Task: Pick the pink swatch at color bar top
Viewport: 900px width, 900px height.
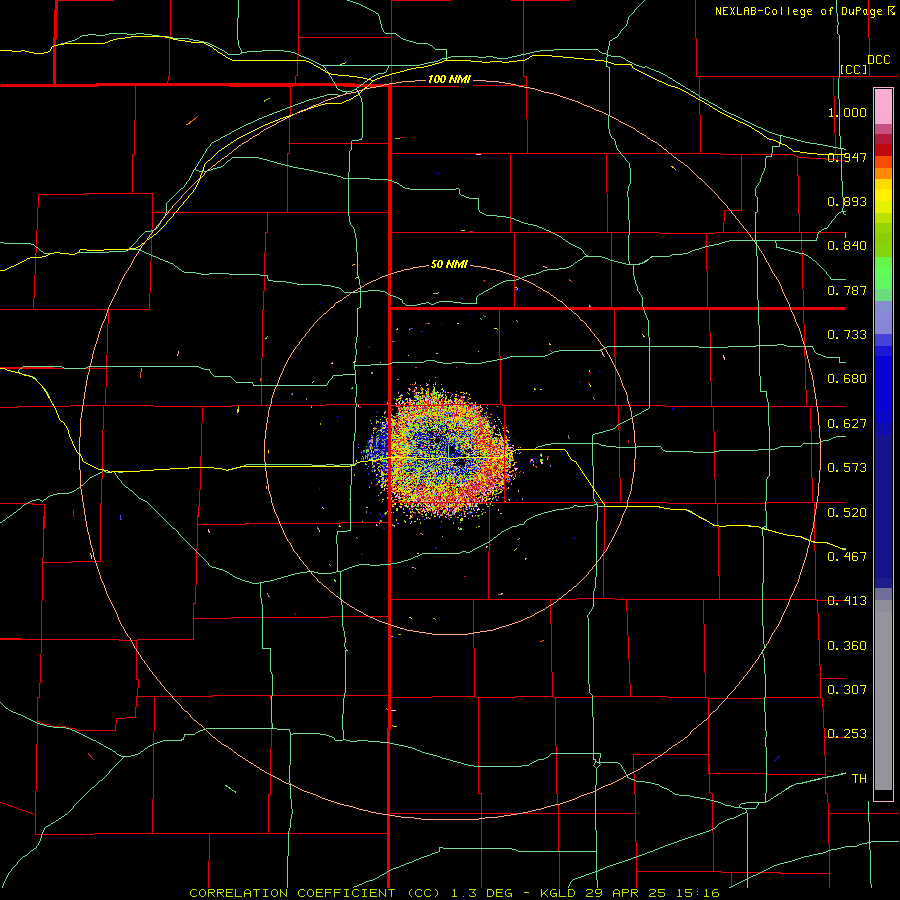Action: coord(883,107)
